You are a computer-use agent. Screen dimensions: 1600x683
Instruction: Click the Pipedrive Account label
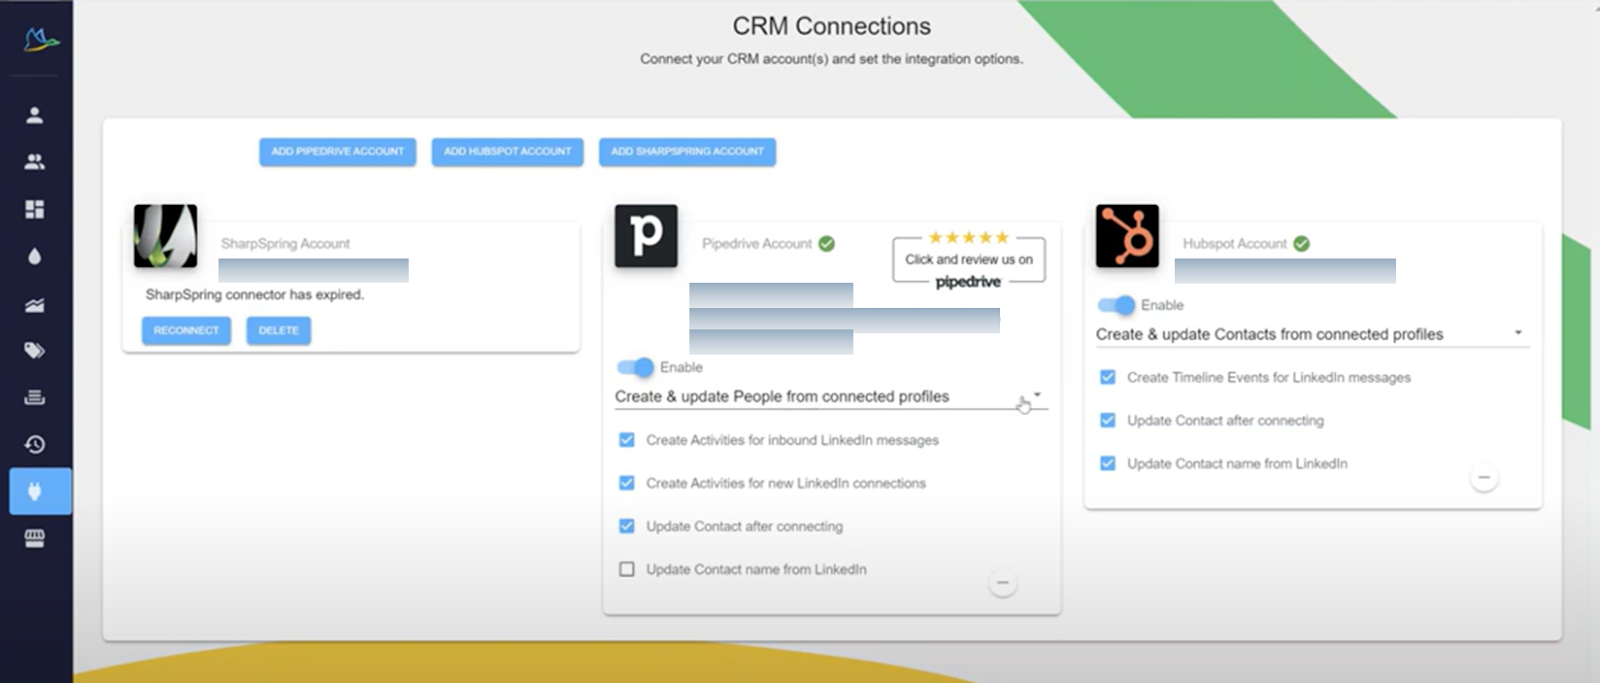click(x=757, y=244)
